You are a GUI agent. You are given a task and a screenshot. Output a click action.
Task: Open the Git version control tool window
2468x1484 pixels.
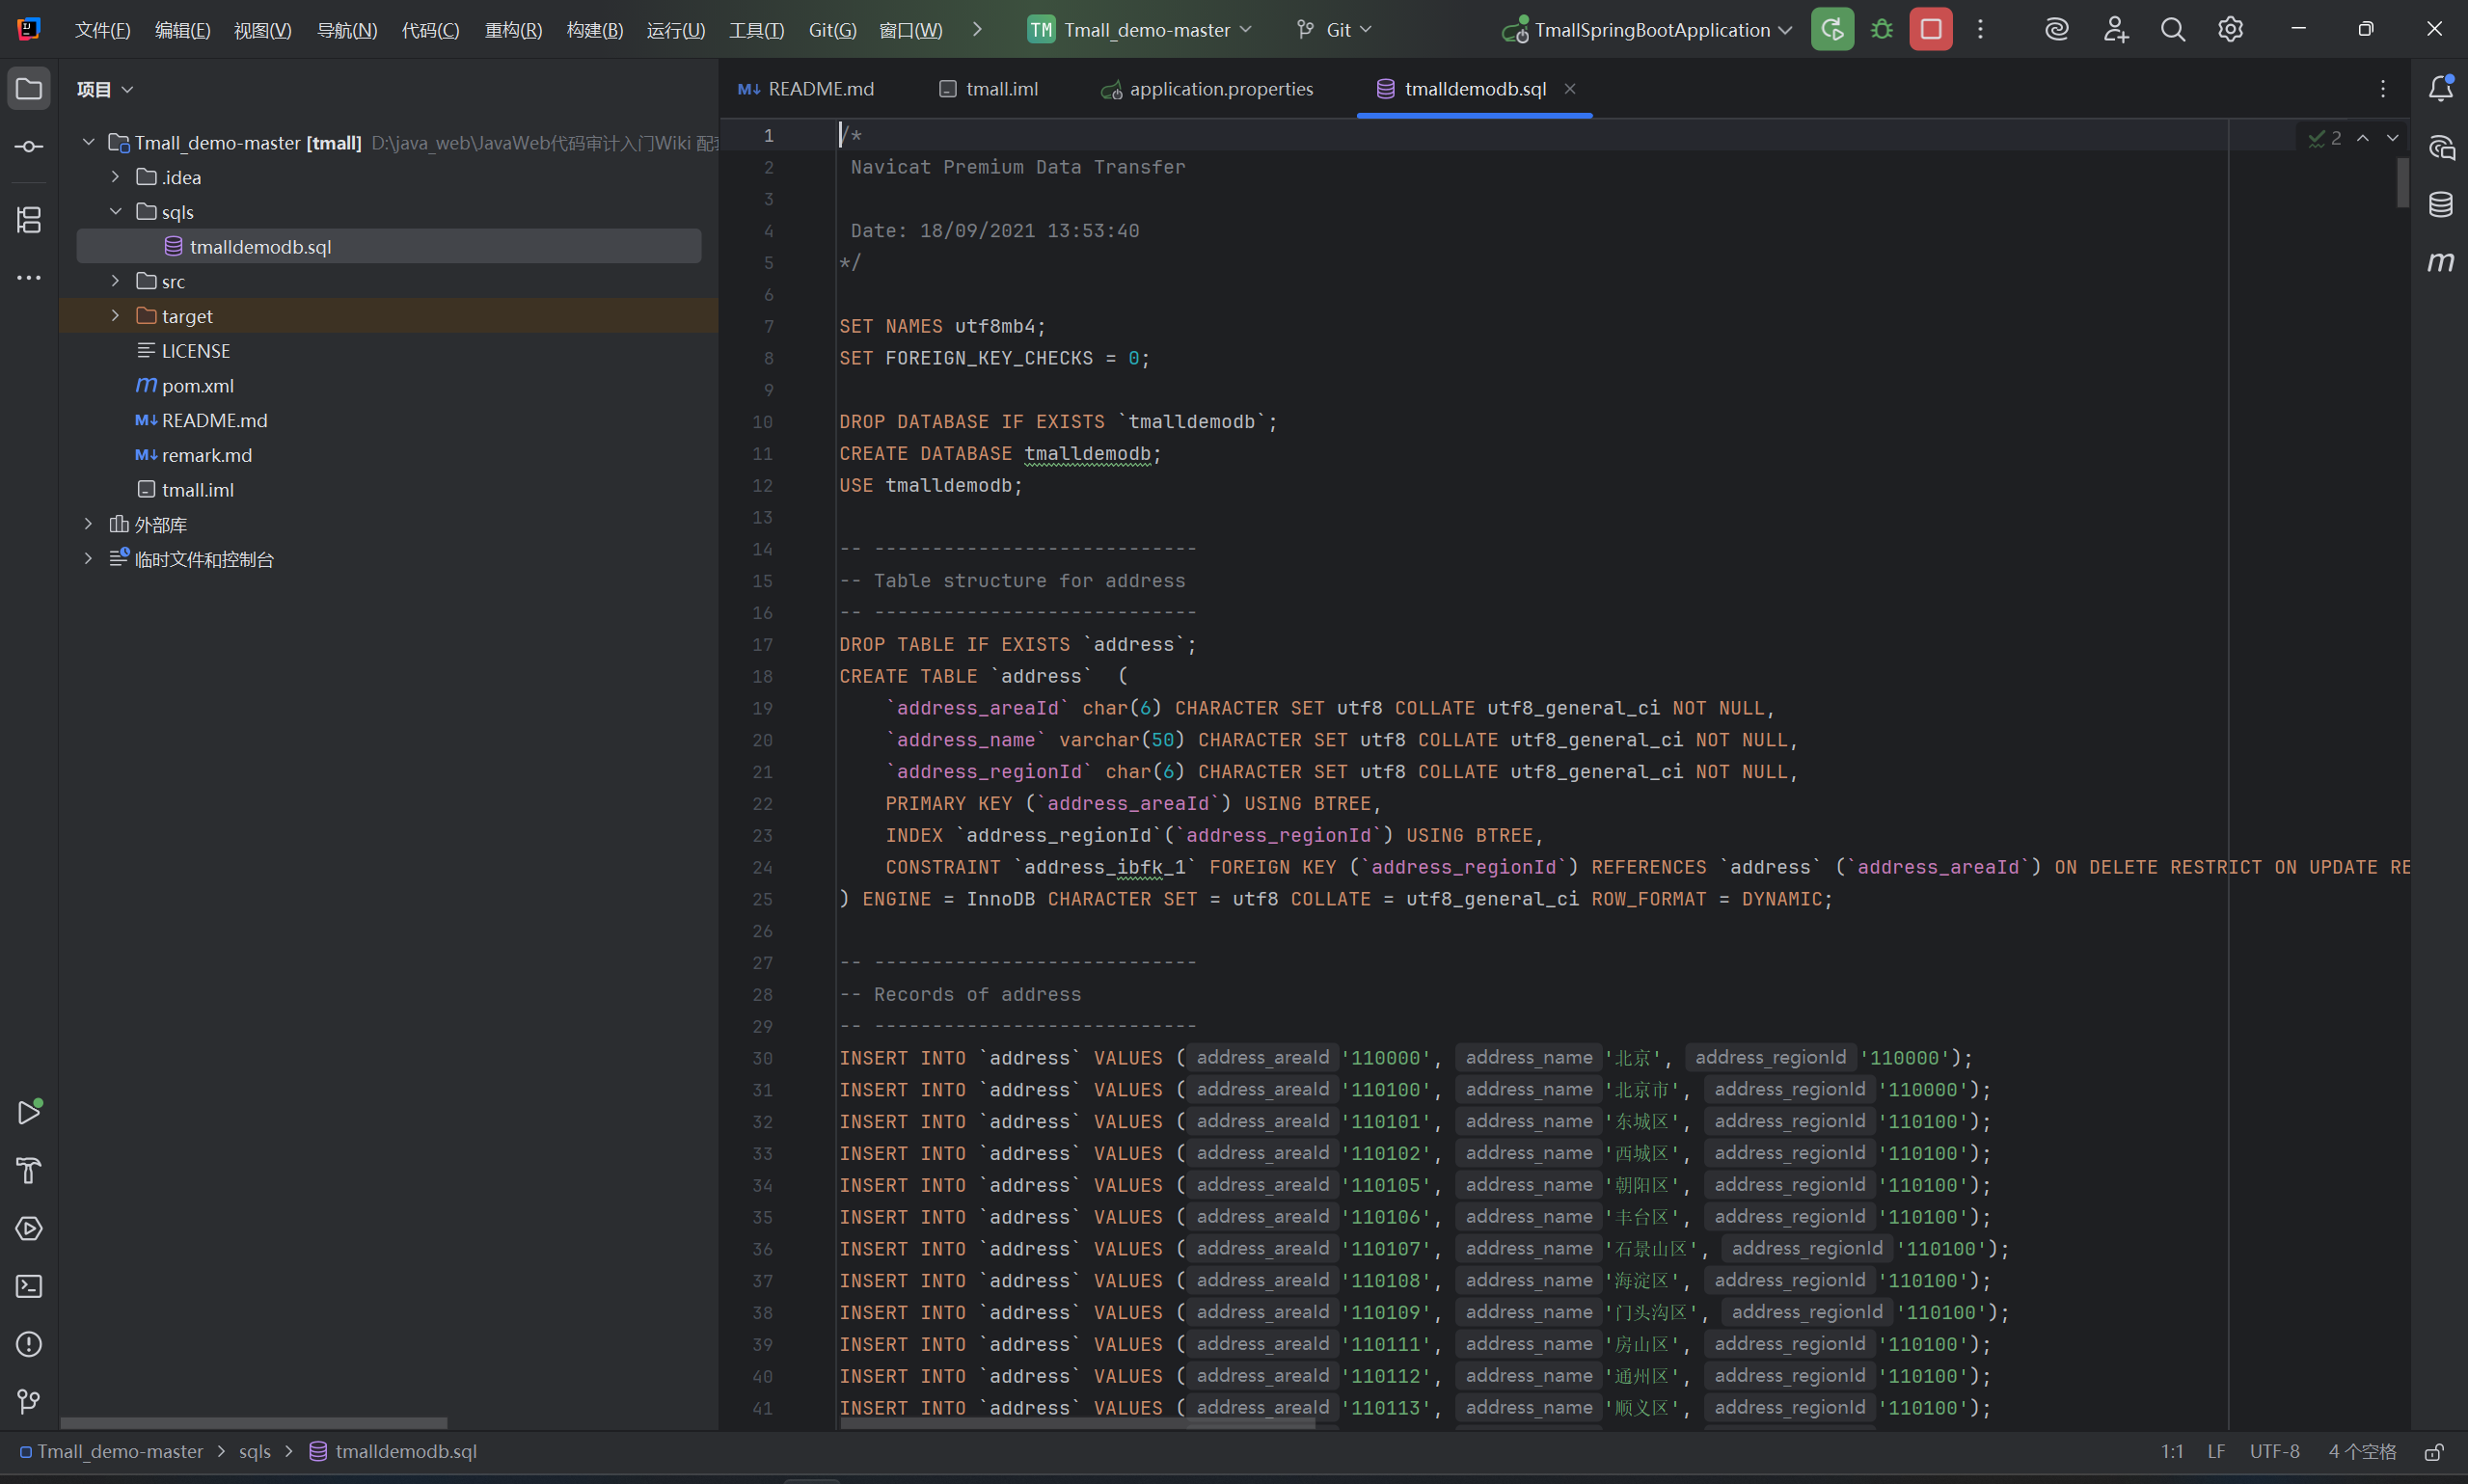[x=28, y=1402]
